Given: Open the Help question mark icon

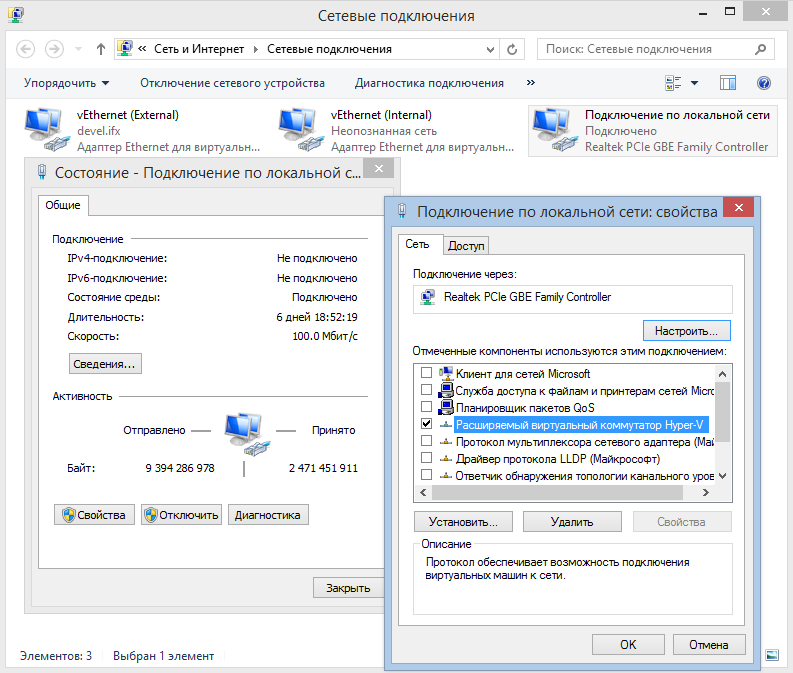Looking at the screenshot, I should (x=764, y=83).
